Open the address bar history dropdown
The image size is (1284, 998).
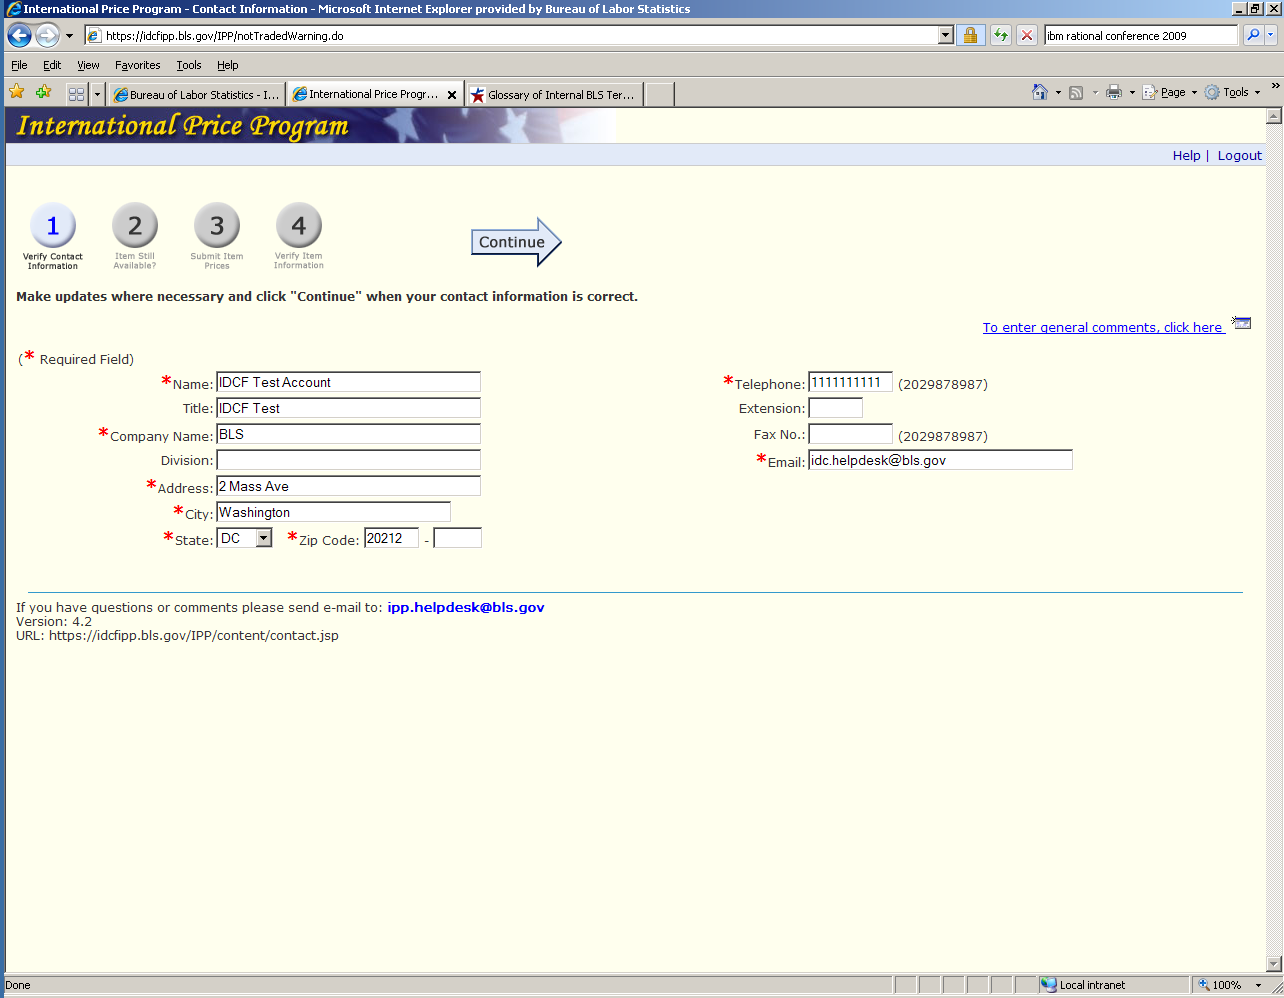pos(945,36)
